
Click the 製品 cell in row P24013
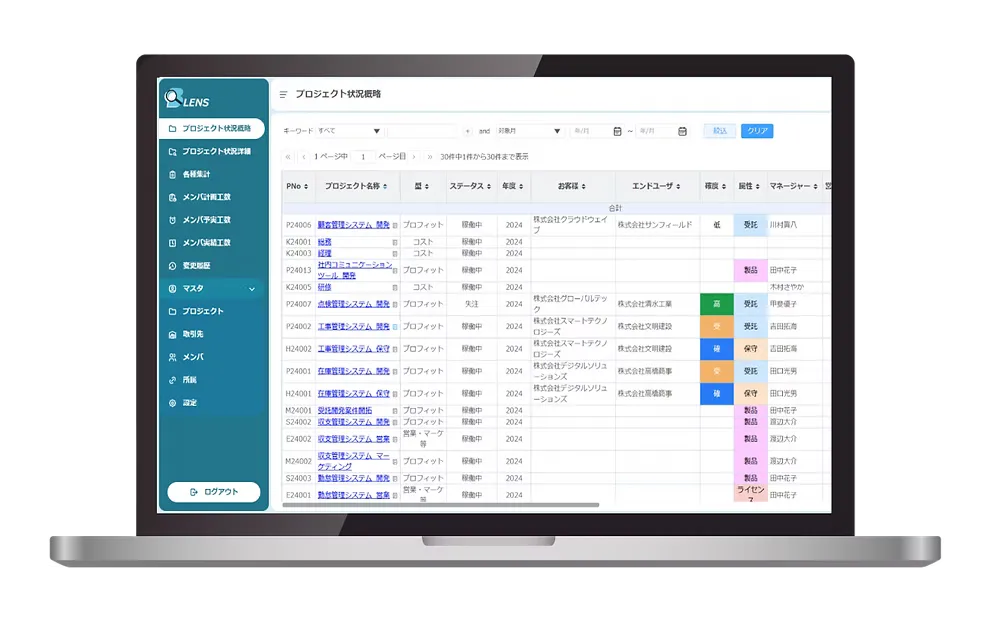click(750, 270)
